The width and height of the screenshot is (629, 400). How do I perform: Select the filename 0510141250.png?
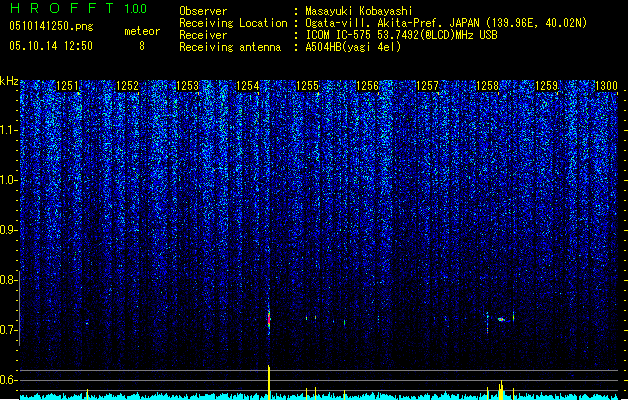[51, 26]
